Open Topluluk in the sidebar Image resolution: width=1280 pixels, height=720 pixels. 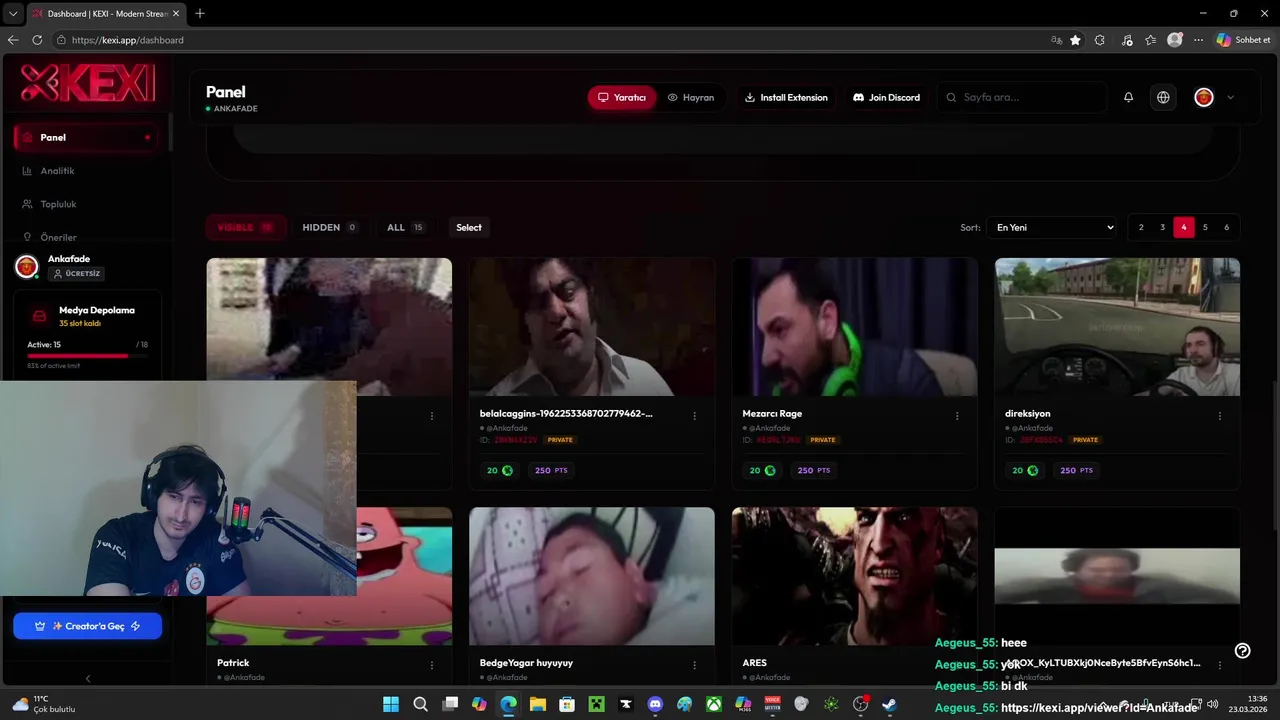point(86,204)
